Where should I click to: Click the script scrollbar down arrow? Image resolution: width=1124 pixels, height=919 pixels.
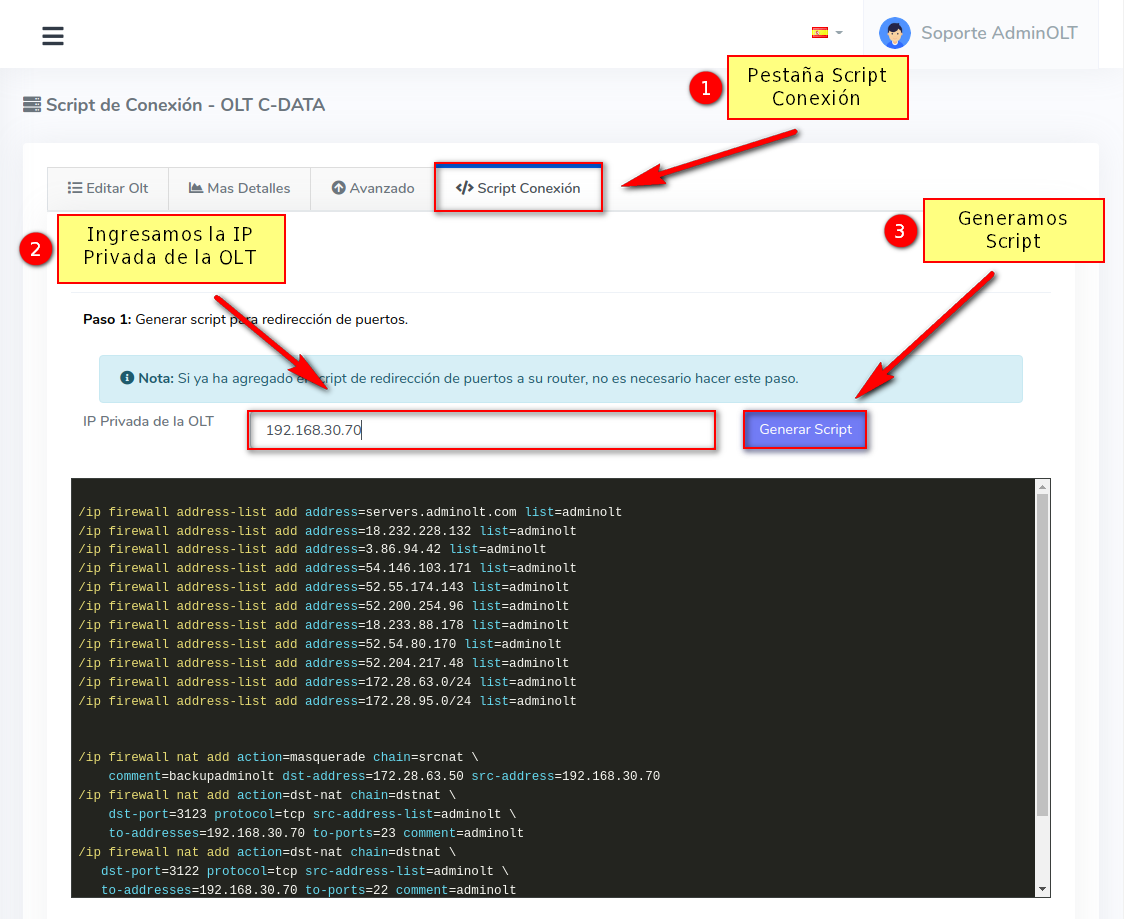click(x=1043, y=889)
